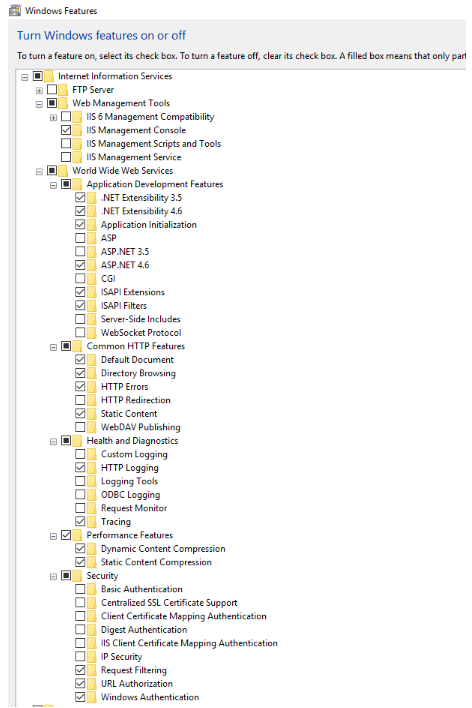Collapse the Health and Diagnostics node
This screenshot has height=708, width=472.
[53, 441]
